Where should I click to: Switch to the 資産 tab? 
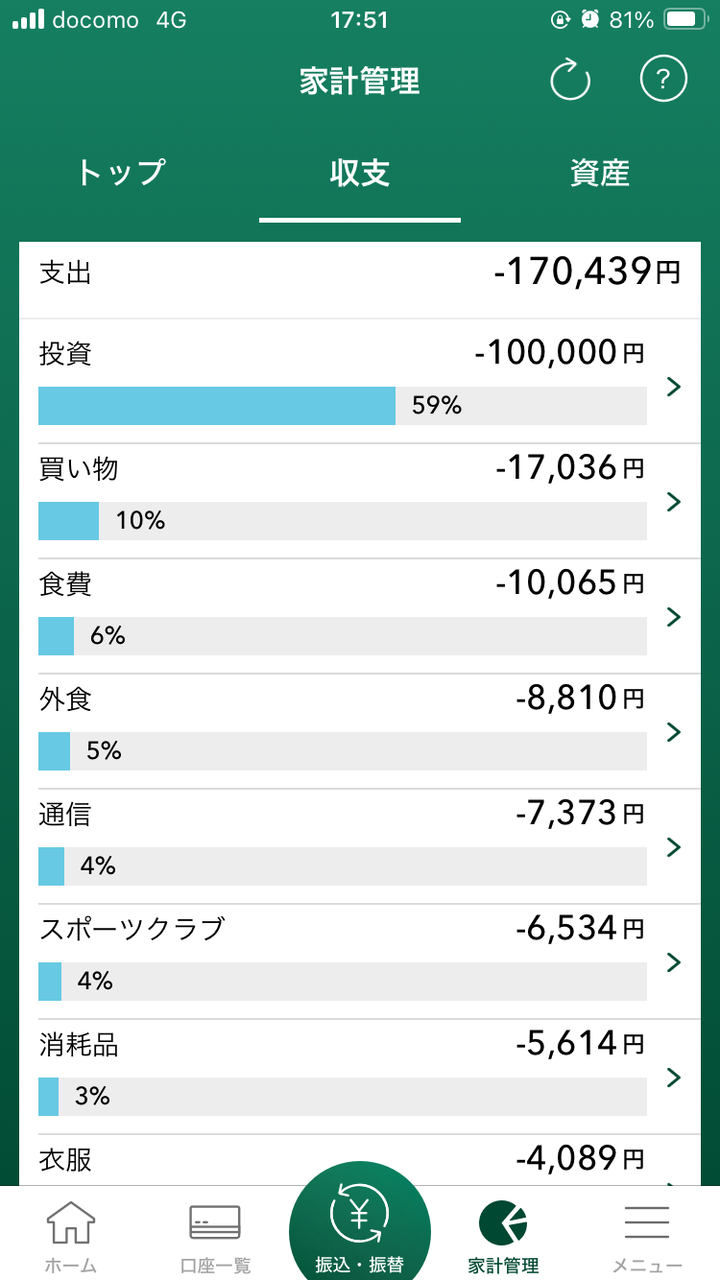(x=600, y=173)
